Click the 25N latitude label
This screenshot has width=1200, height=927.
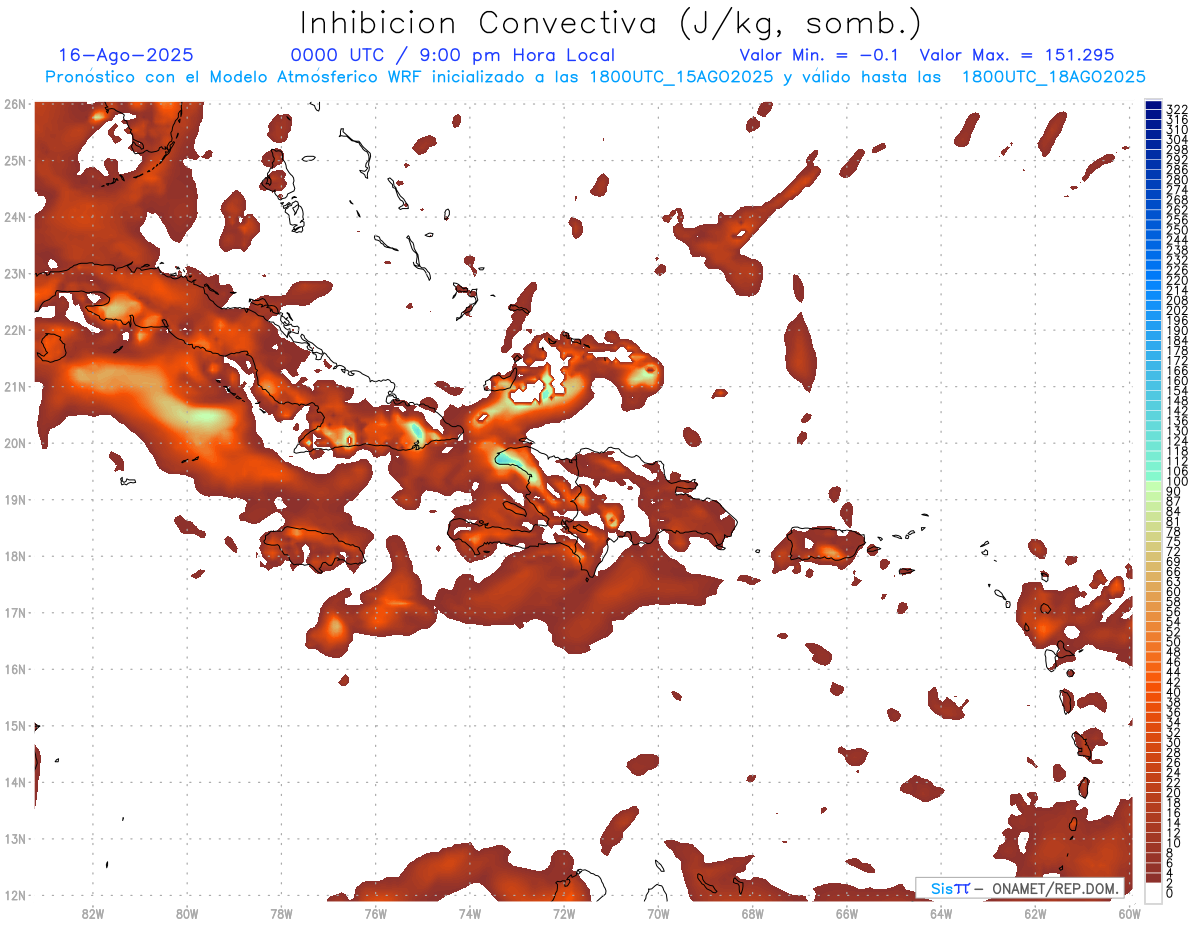(14, 160)
